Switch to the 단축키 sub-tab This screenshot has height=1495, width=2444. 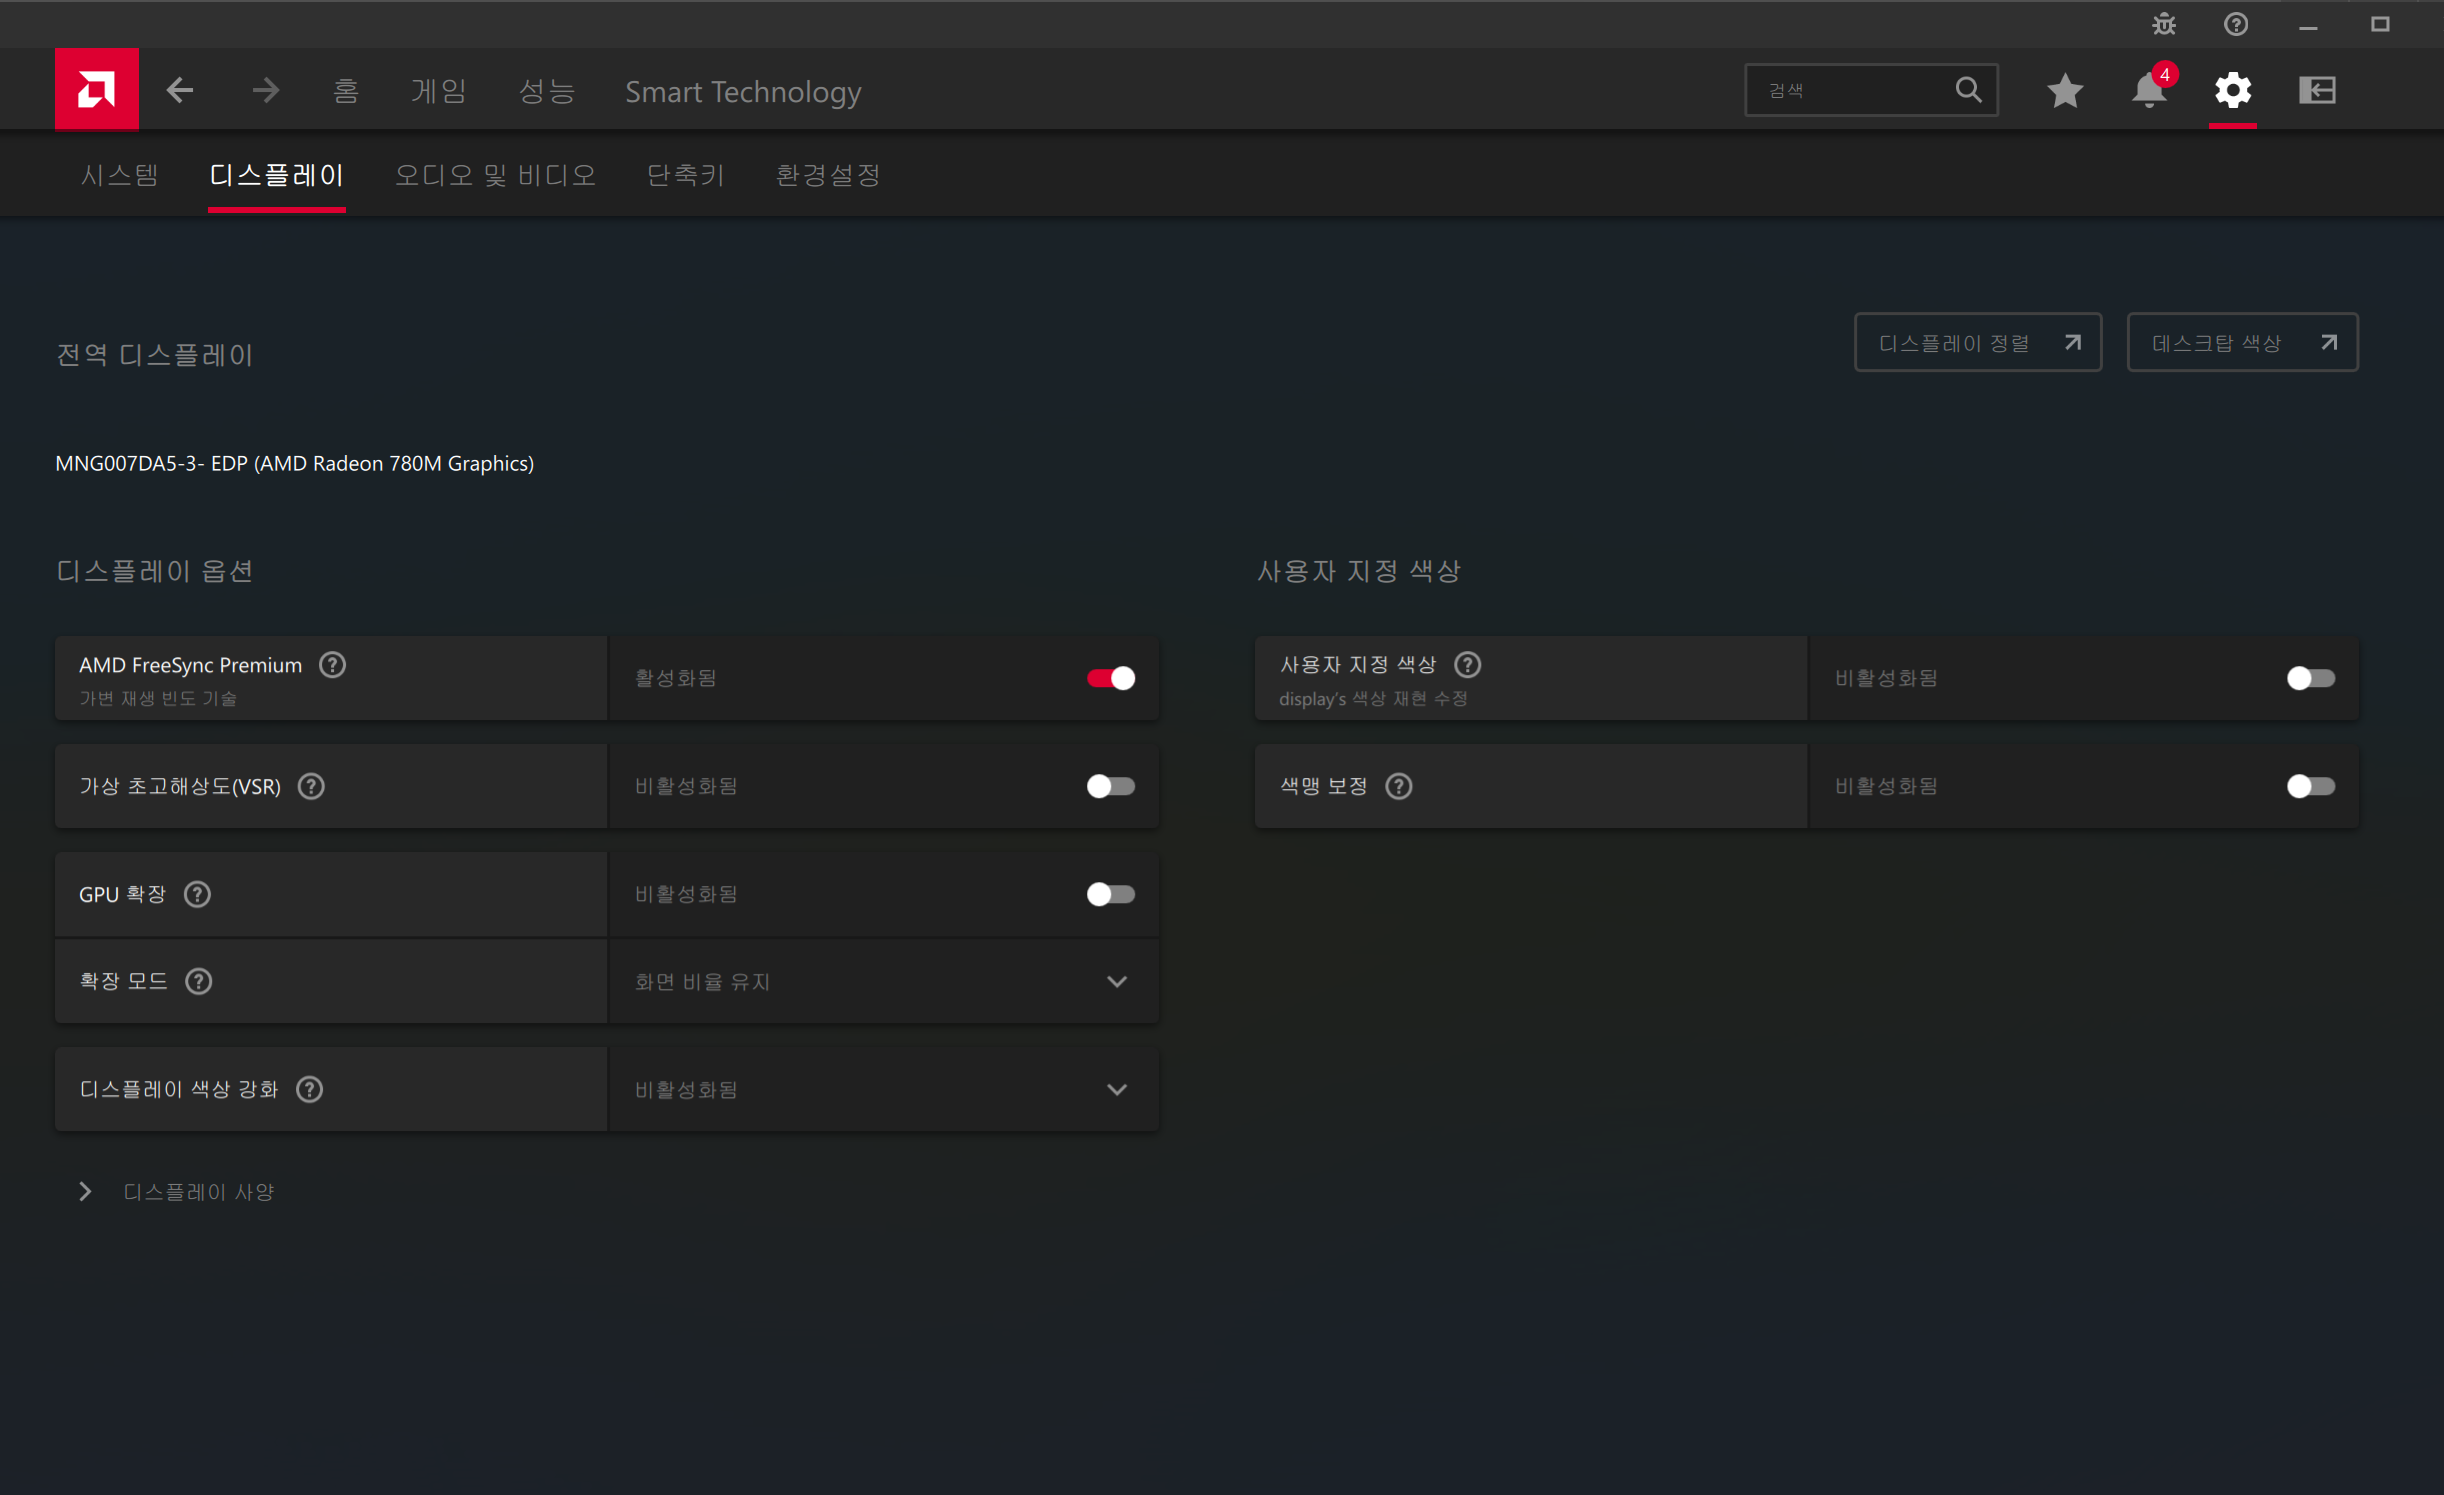[x=686, y=175]
